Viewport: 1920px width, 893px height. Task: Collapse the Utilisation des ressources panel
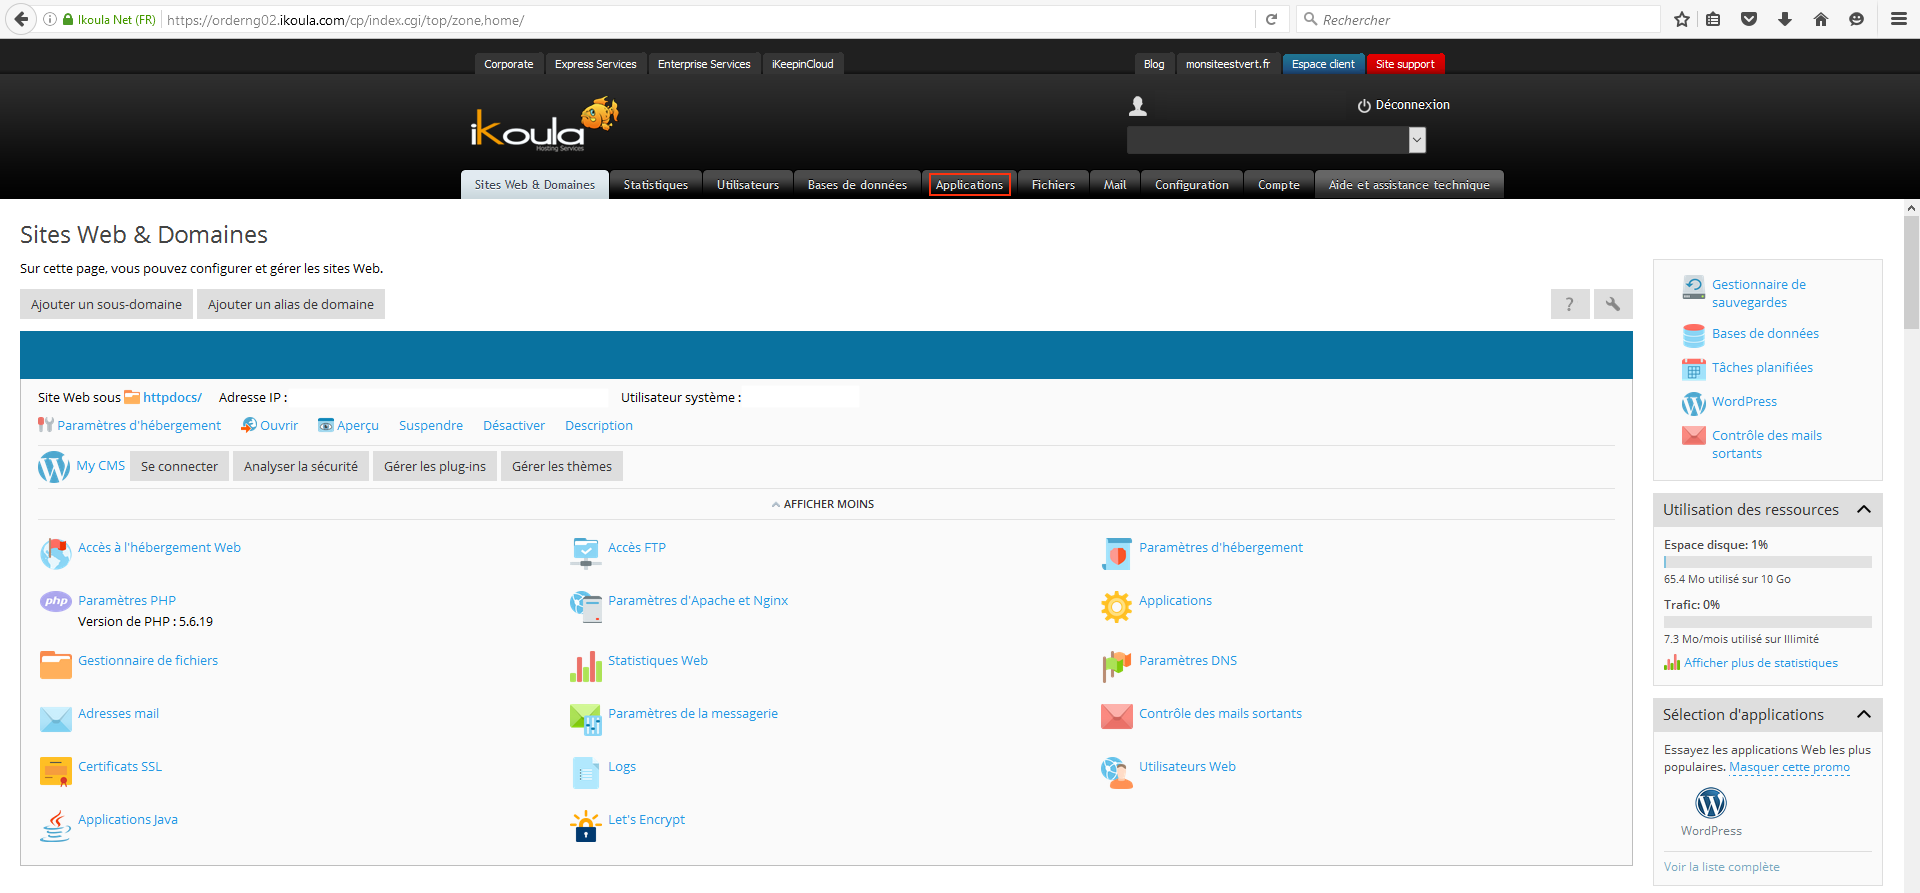coord(1864,510)
